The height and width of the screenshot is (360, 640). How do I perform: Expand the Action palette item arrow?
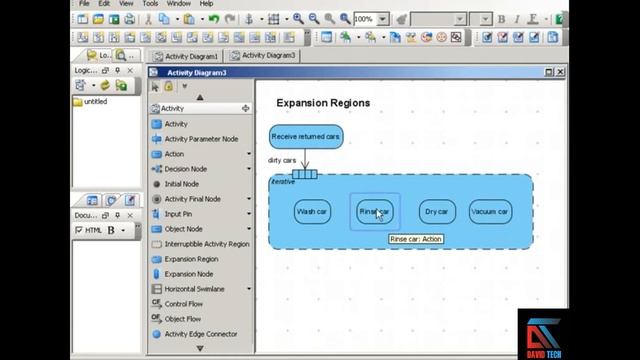coord(249,153)
